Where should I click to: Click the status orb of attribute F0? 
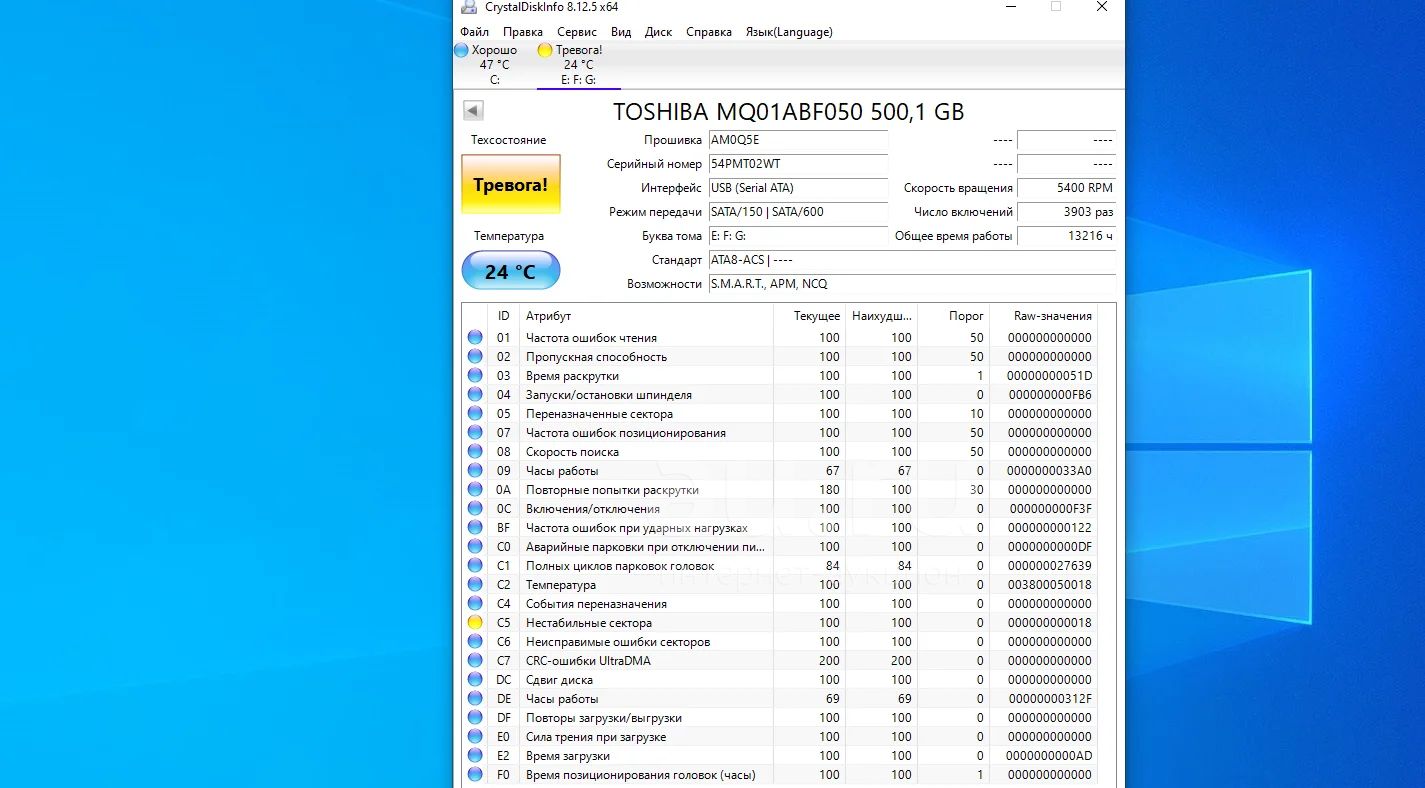click(475, 774)
